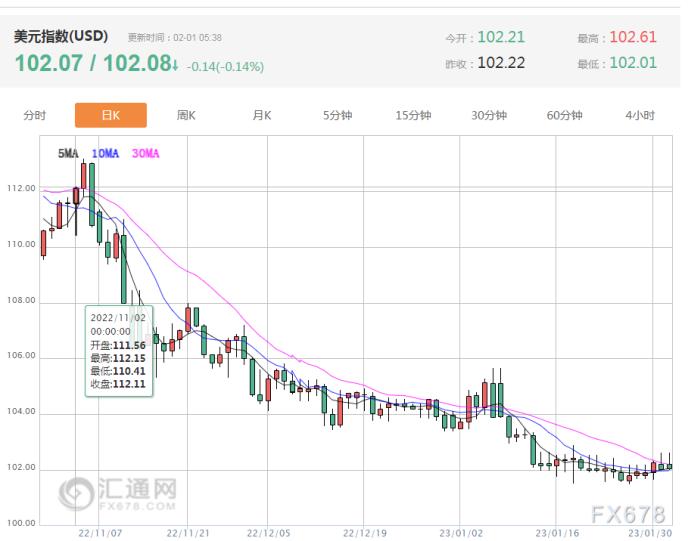Click the tall green candle at the November peak
This screenshot has height=541, width=688.
coord(92,194)
